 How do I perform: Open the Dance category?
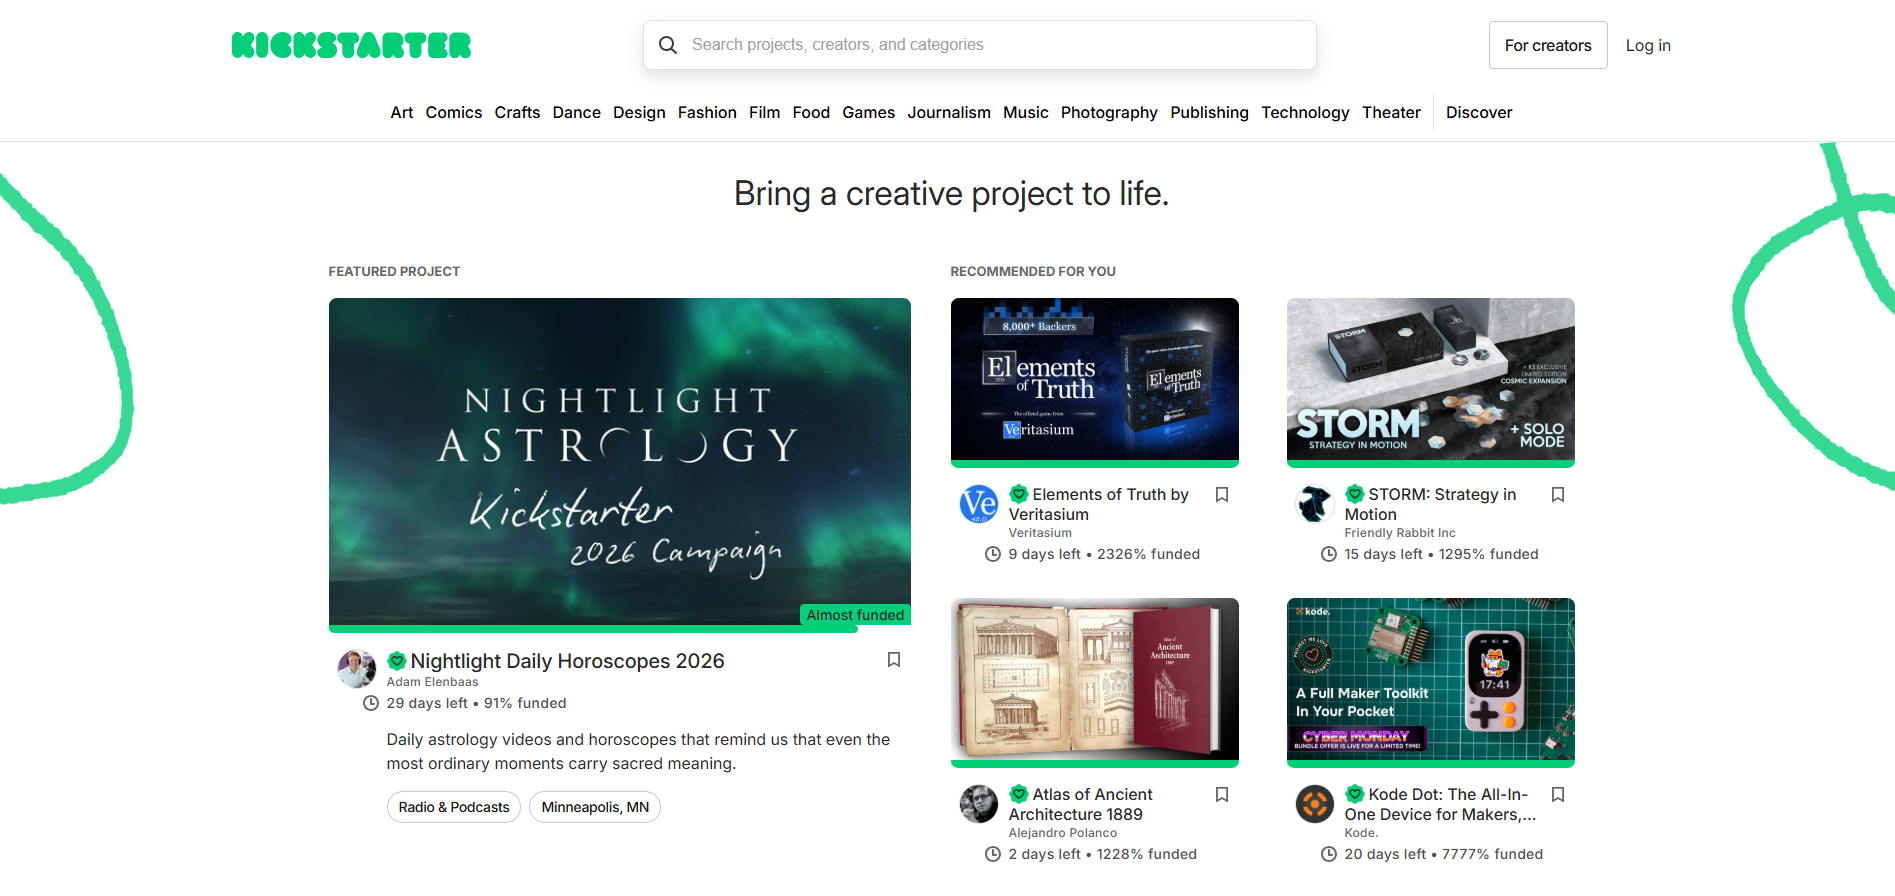tap(577, 112)
